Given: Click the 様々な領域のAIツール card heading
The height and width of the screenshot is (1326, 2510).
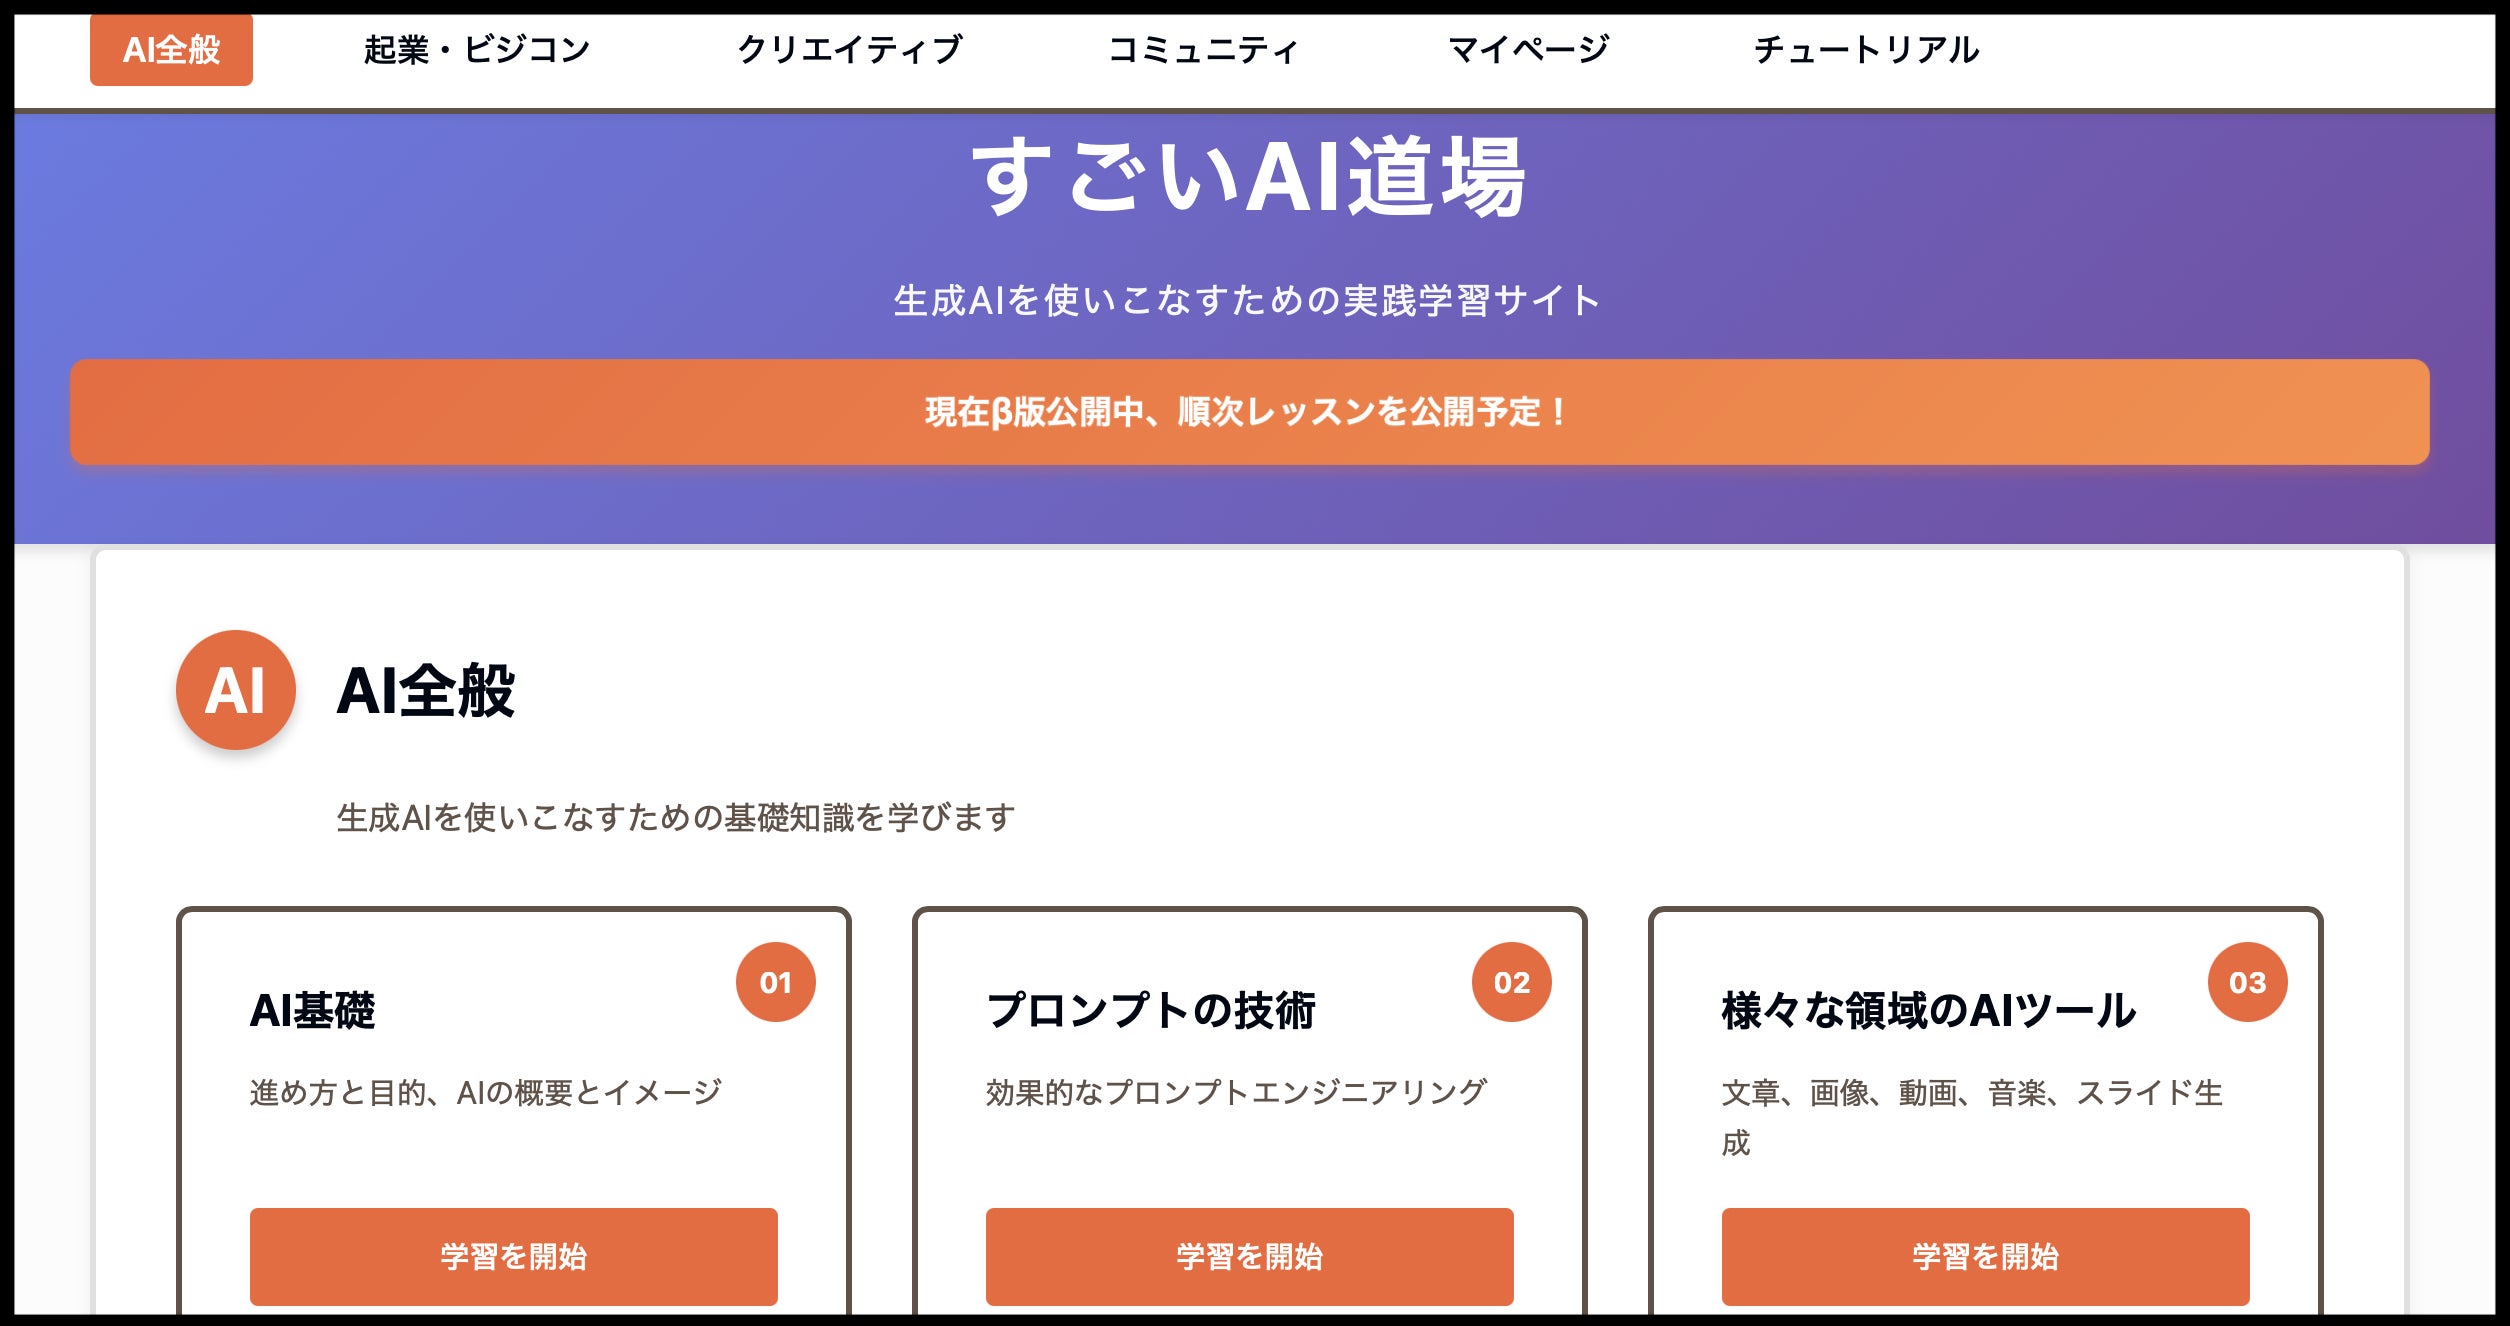Looking at the screenshot, I should click(1928, 1010).
